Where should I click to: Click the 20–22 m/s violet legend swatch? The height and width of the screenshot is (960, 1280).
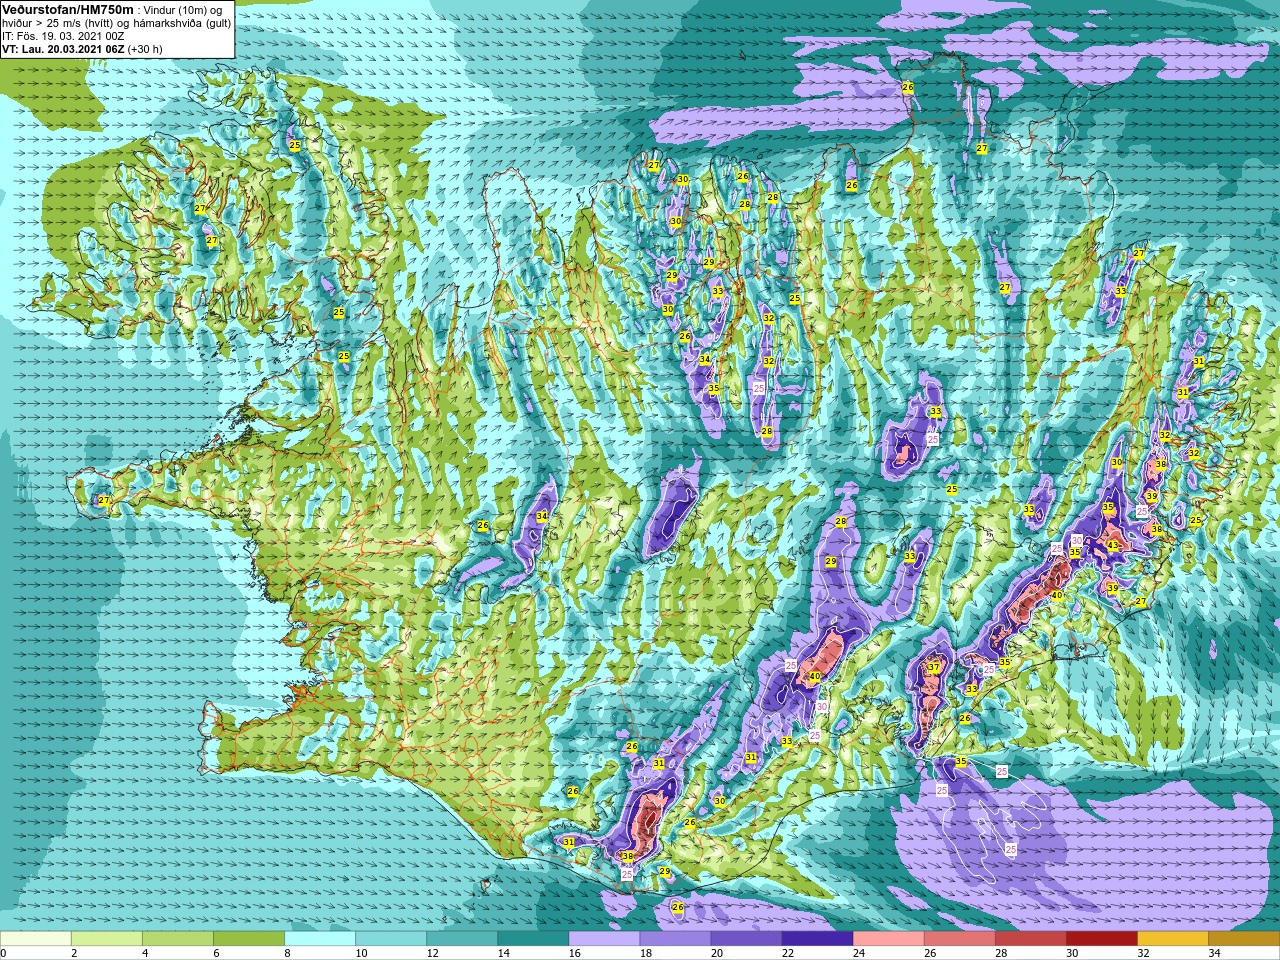[746, 939]
